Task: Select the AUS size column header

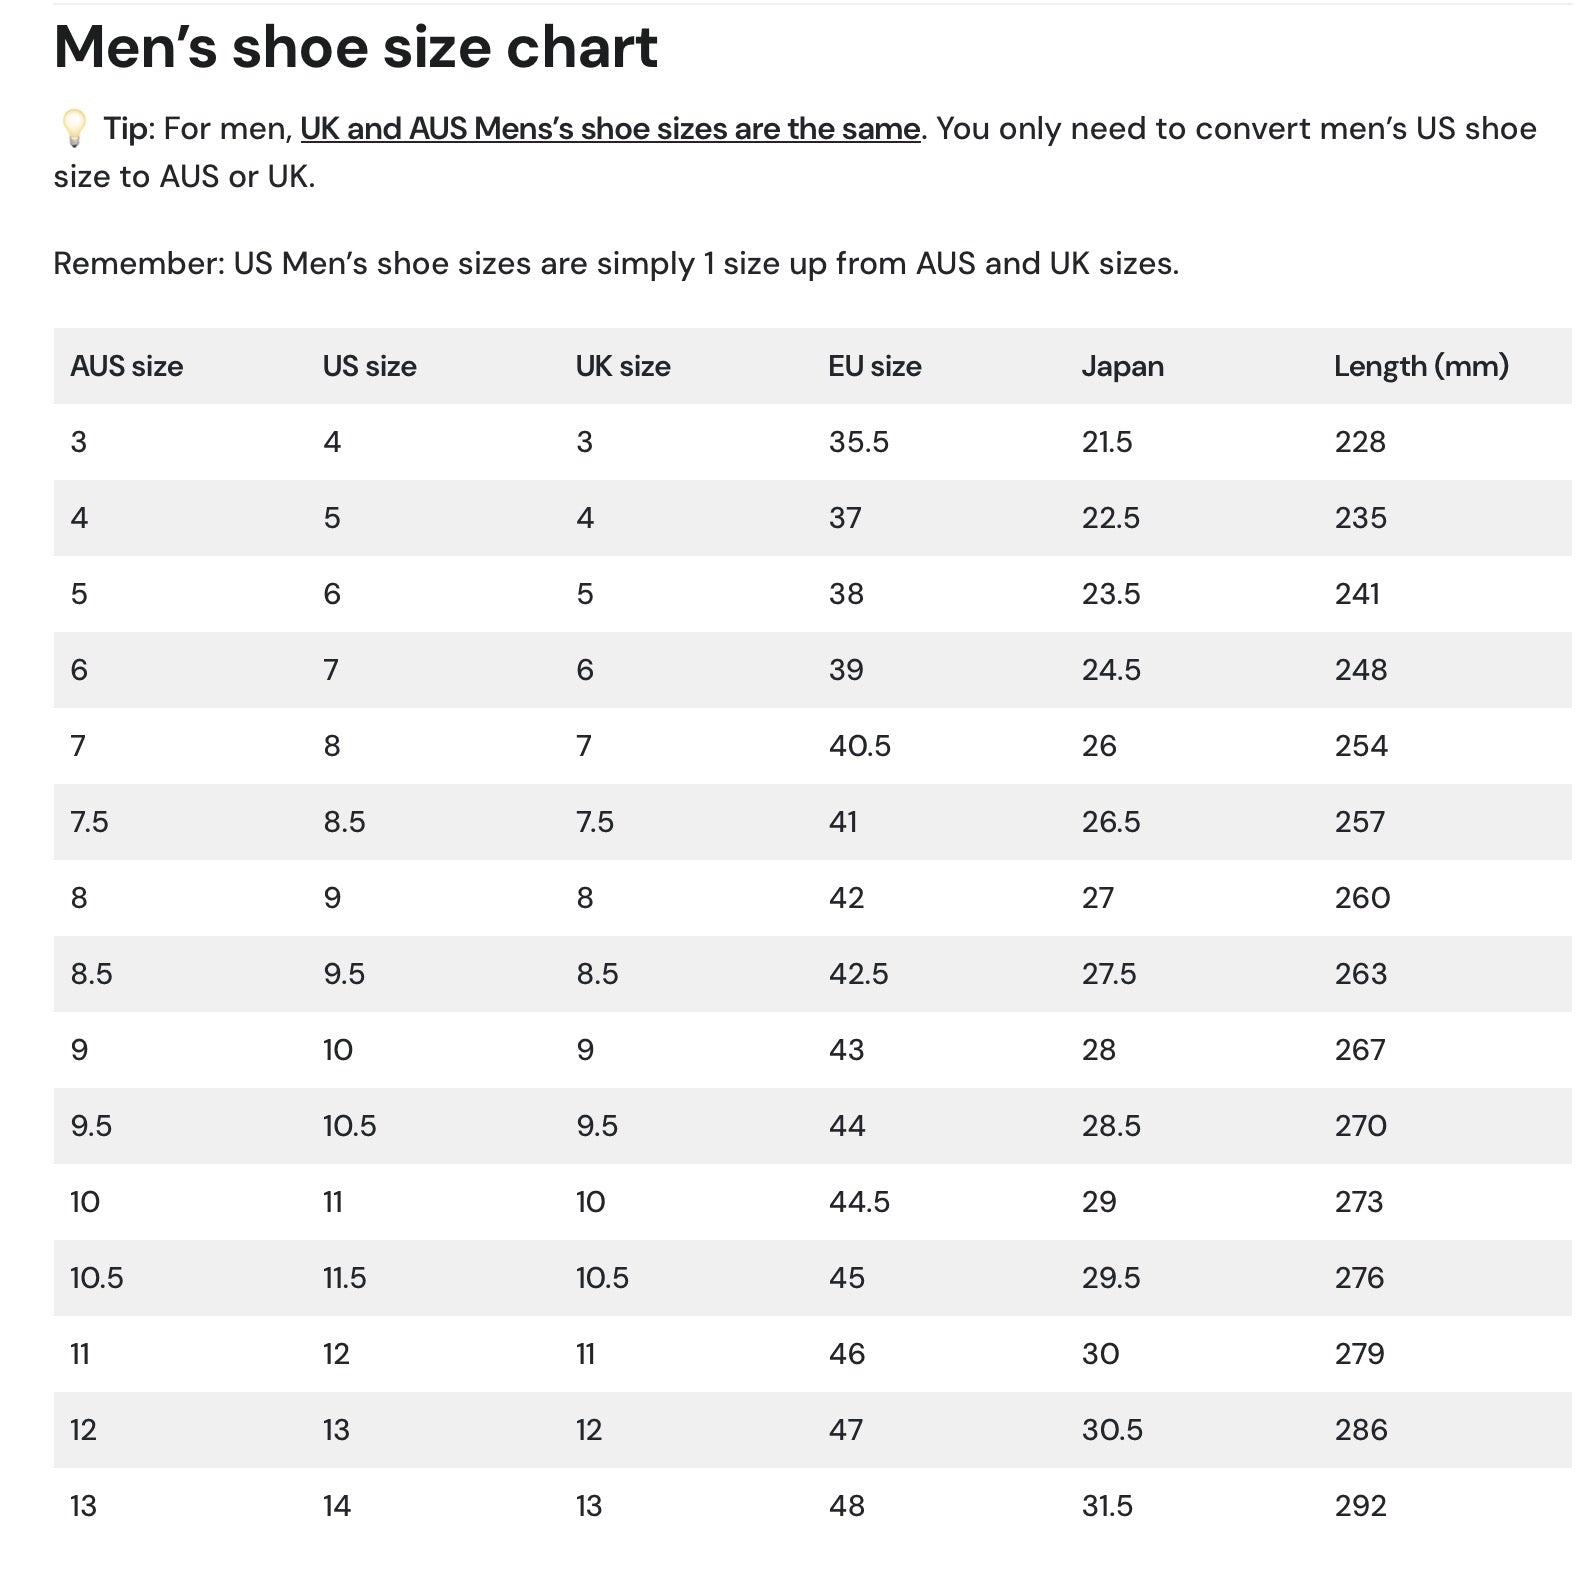Action: click(126, 366)
